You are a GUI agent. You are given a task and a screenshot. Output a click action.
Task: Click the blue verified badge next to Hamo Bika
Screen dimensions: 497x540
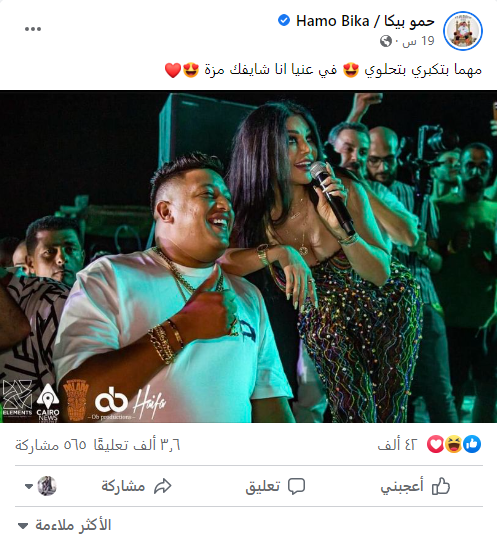point(284,20)
